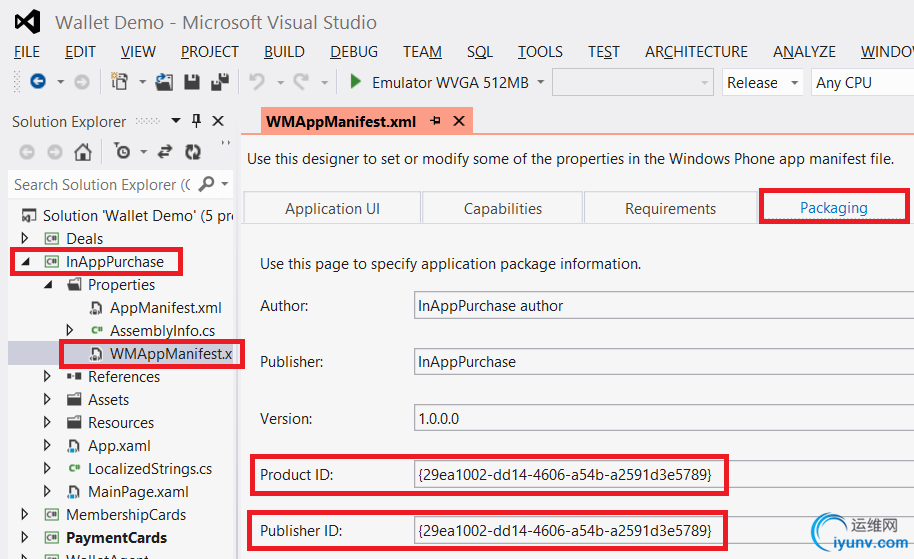Open the Release configuration dropdown
Viewport: 914px width, 559px height.
tap(763, 83)
